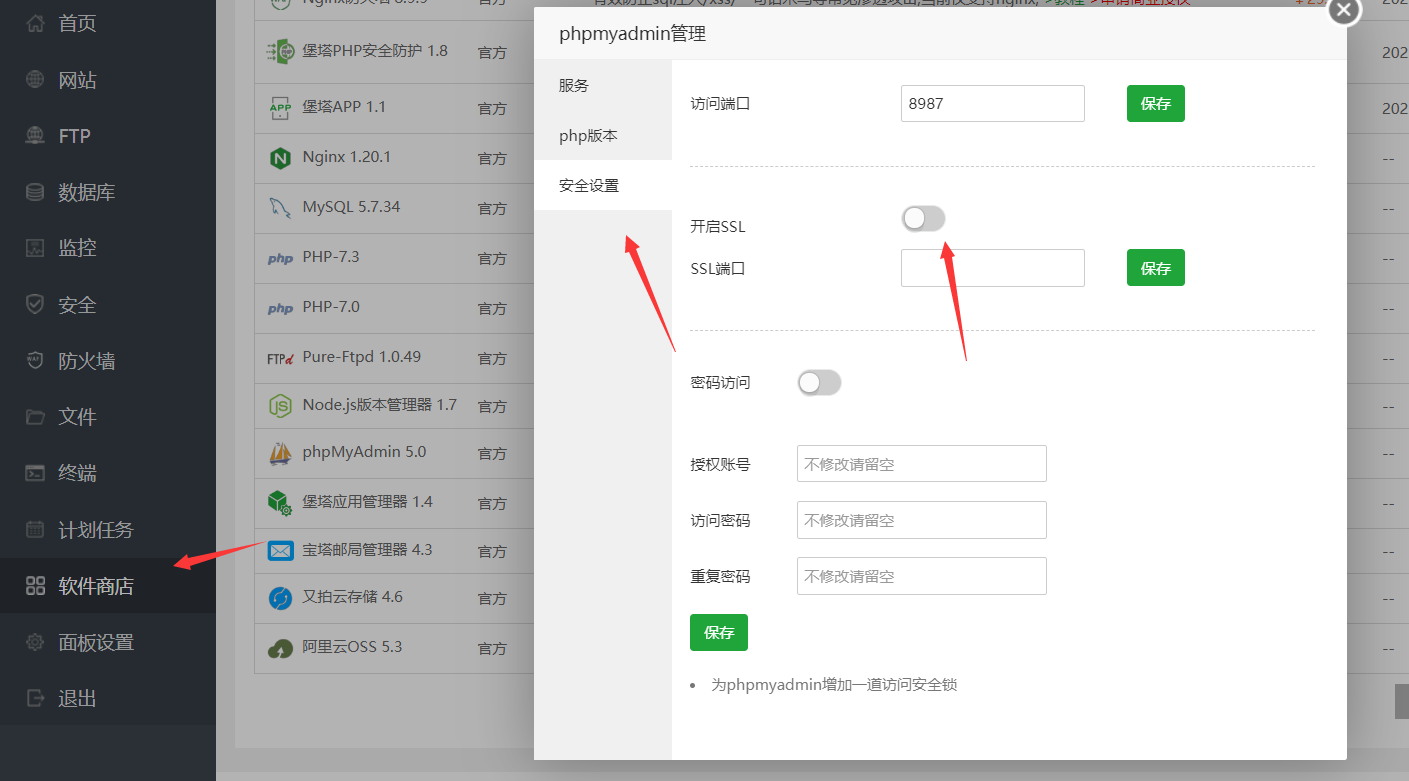The height and width of the screenshot is (781, 1409).
Task: Click the MySQL 5.7.34 dolphin icon
Action: pyautogui.click(x=280, y=208)
